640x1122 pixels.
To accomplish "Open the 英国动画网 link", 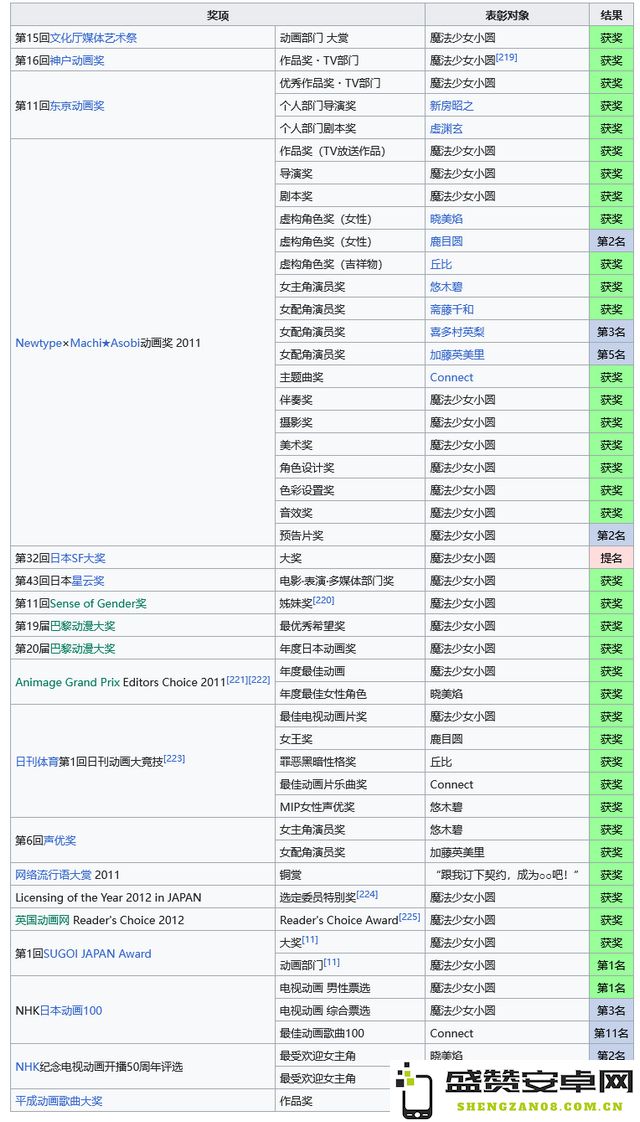I will tap(42, 920).
